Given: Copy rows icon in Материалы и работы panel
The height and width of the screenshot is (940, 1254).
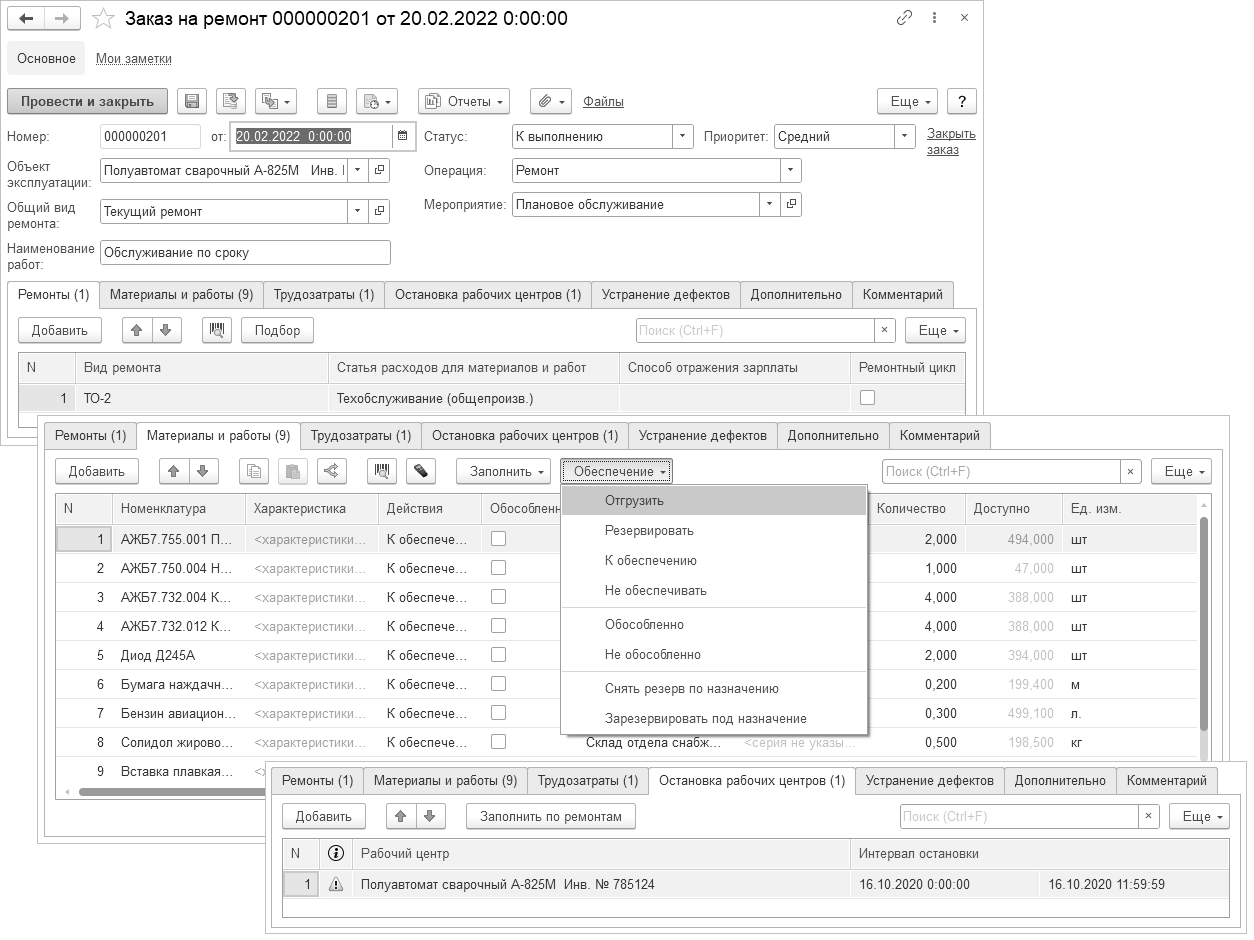Looking at the screenshot, I should pos(255,471).
